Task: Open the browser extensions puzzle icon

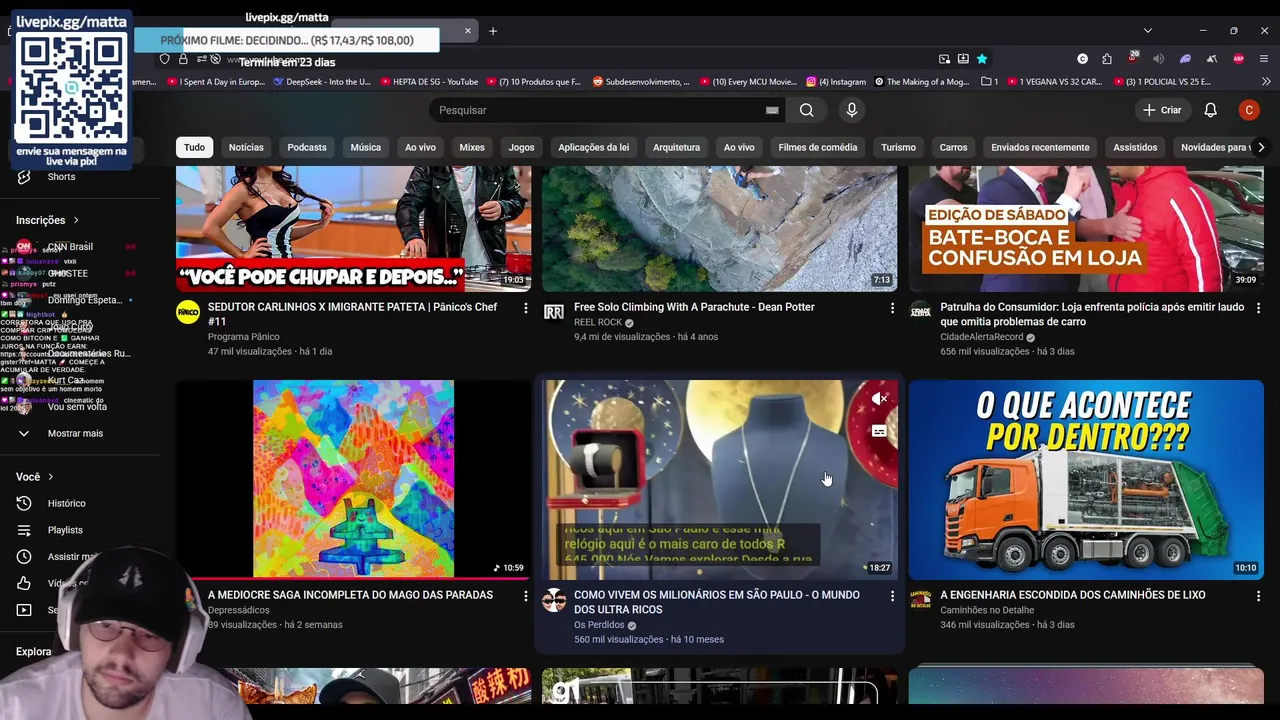Action: tap(1107, 59)
